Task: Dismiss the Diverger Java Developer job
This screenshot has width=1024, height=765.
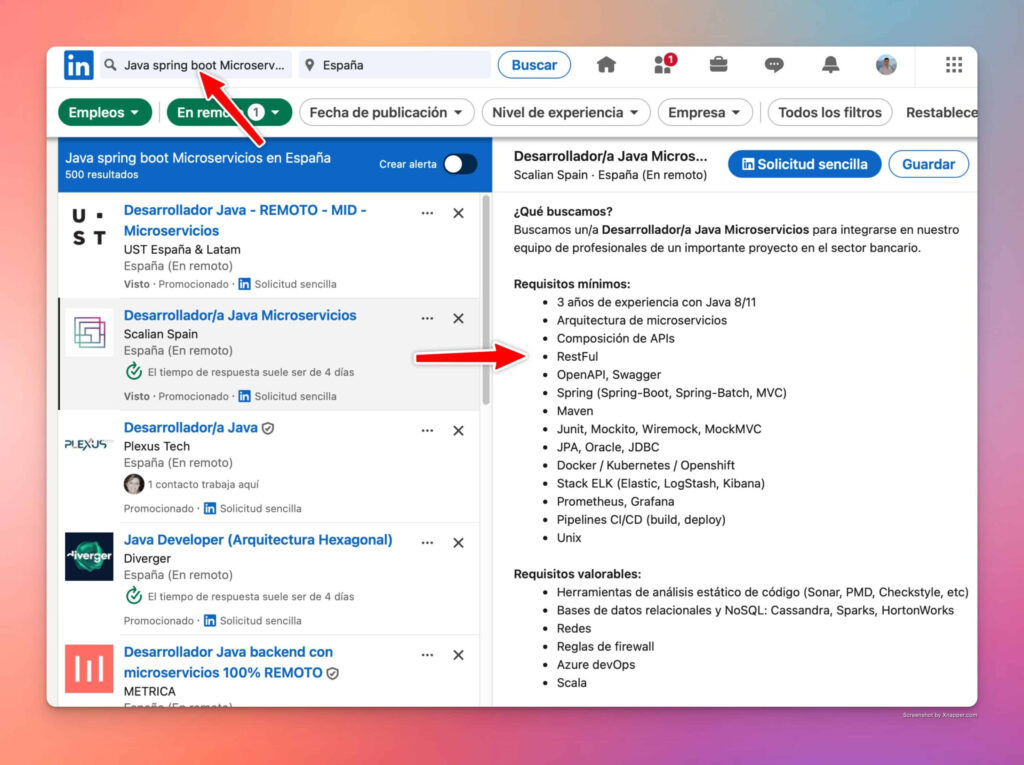Action: [458, 543]
